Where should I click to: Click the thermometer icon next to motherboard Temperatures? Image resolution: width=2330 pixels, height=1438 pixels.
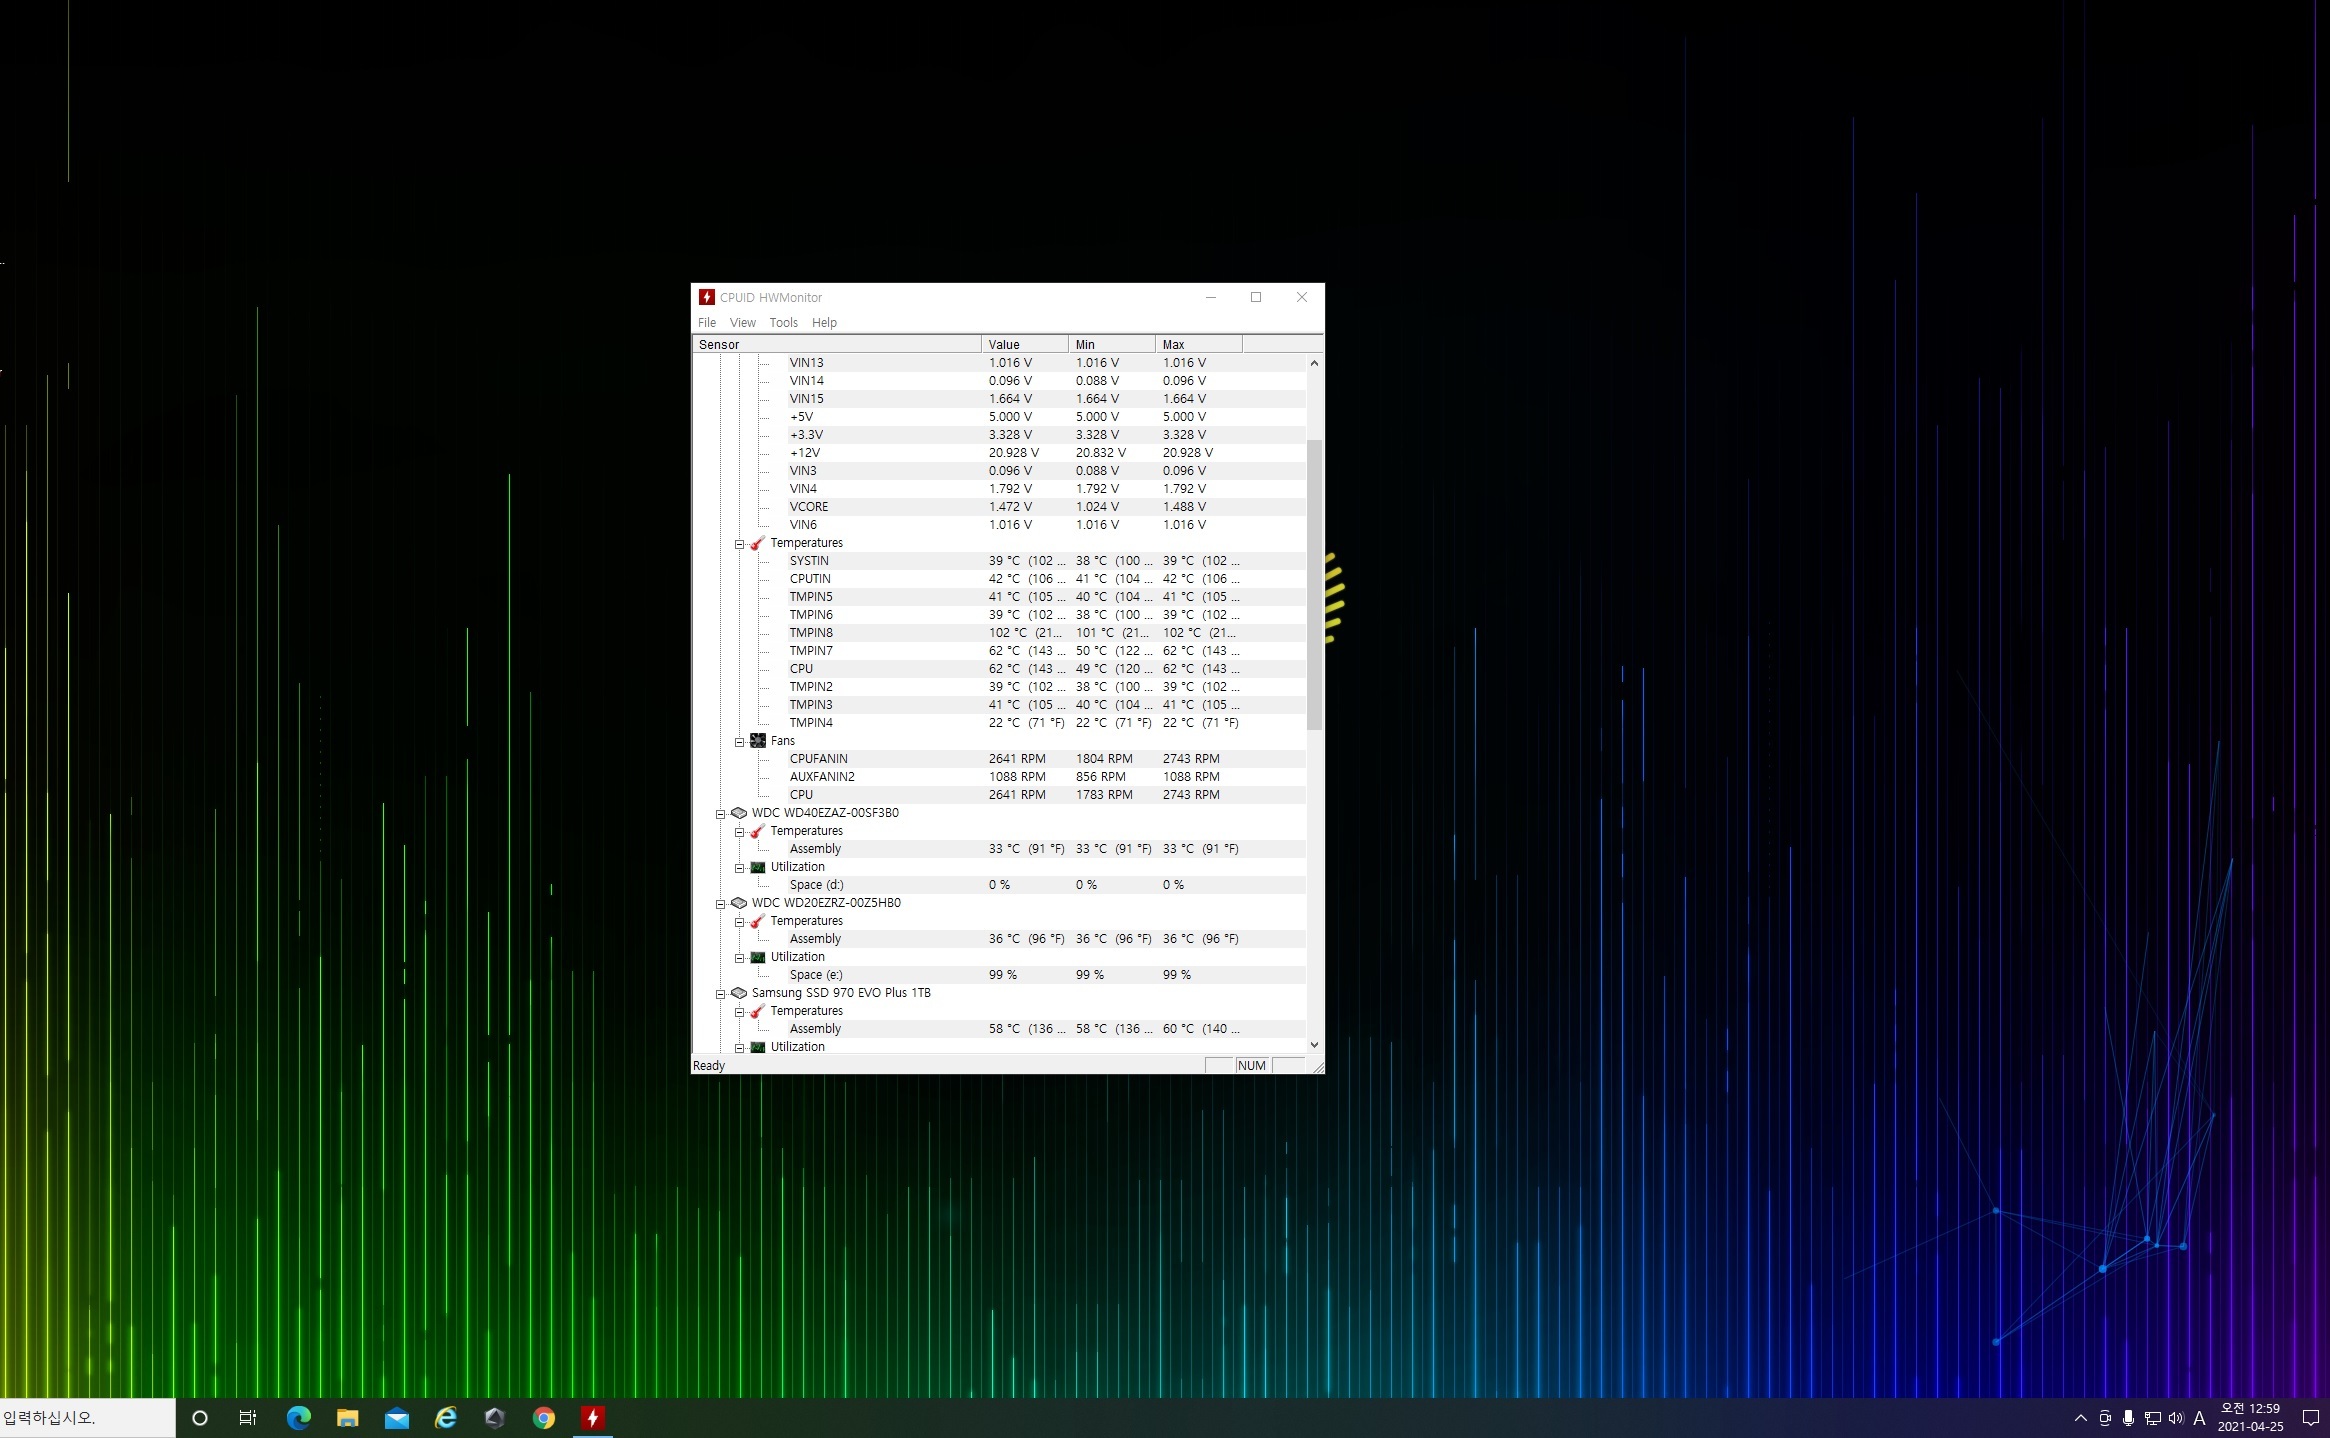757,543
